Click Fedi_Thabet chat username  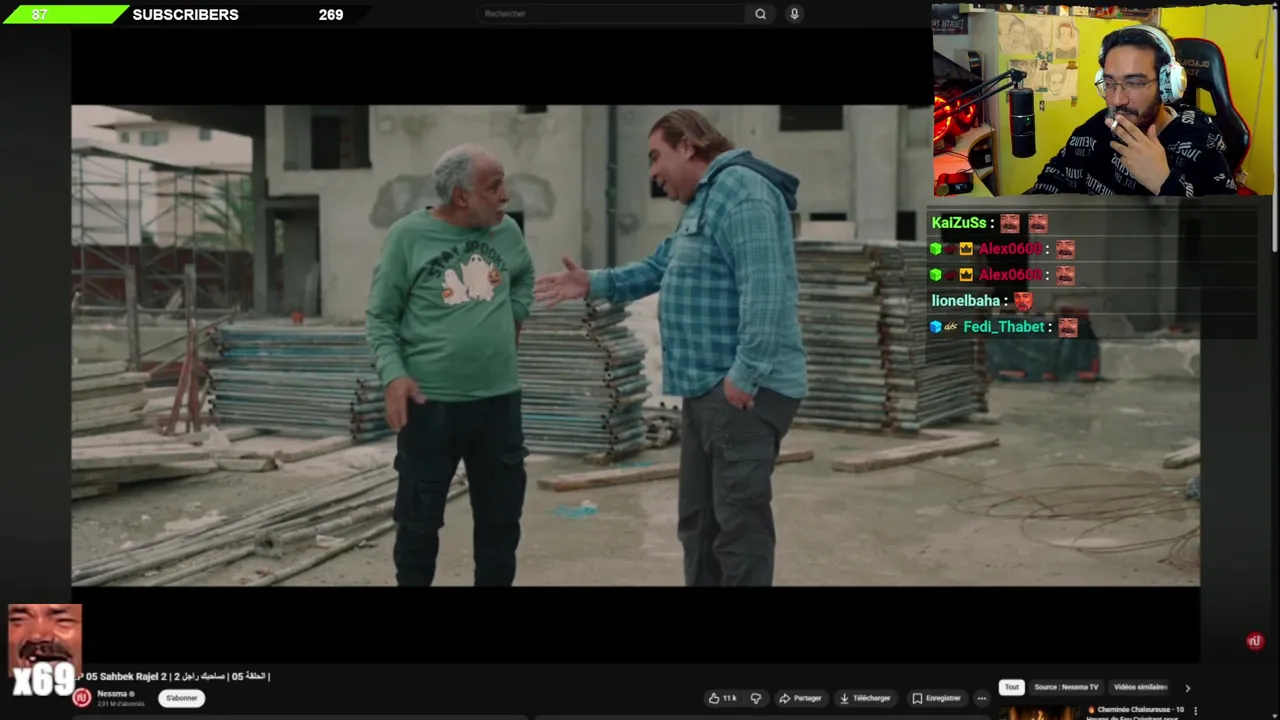click(x=1004, y=327)
